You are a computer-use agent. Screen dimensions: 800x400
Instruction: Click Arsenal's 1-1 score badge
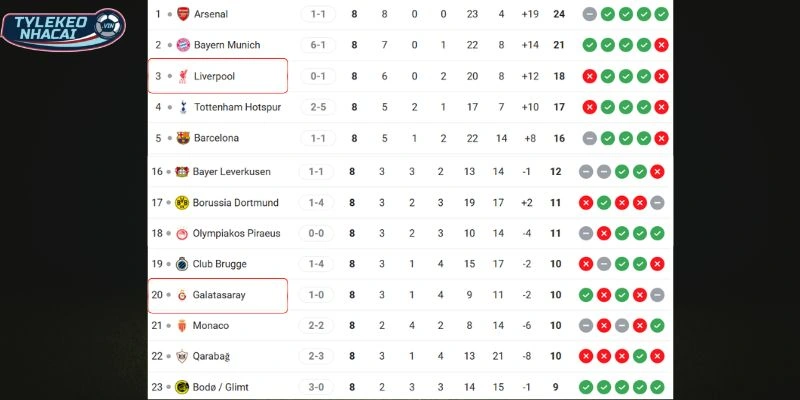coord(316,15)
